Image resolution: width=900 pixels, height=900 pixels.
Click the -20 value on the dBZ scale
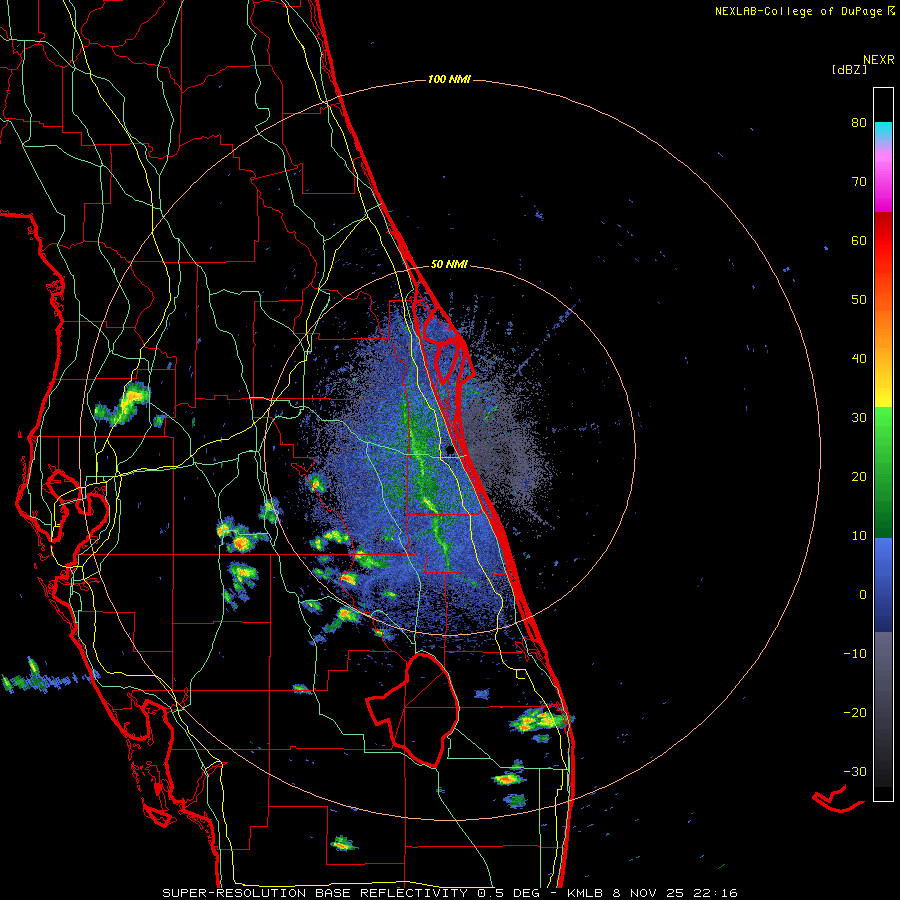[855, 712]
